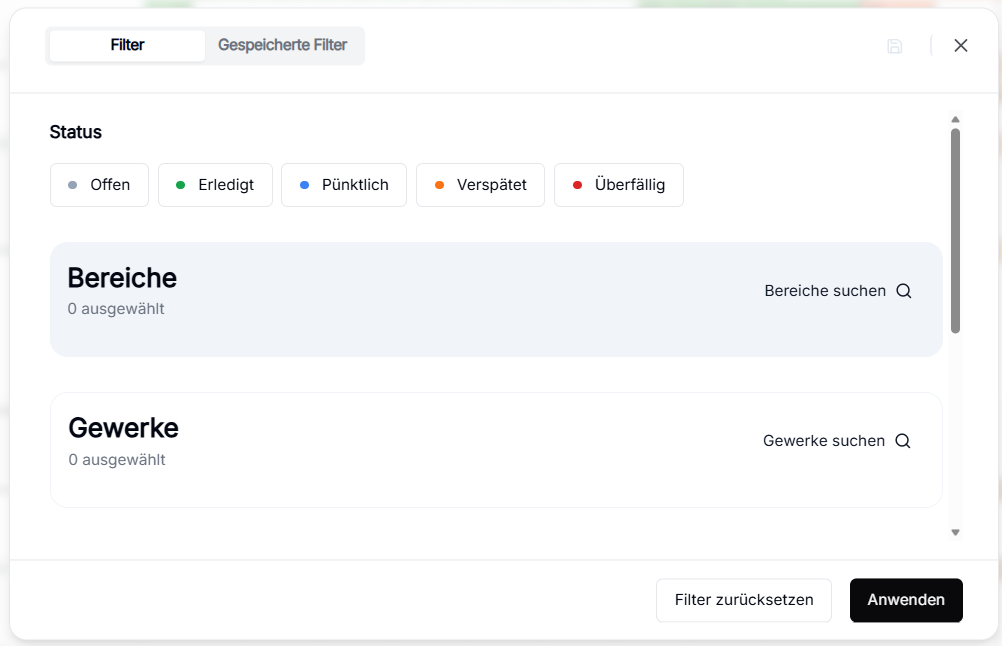
Task: Click the Filter zurücksetzen button
Action: click(743, 600)
